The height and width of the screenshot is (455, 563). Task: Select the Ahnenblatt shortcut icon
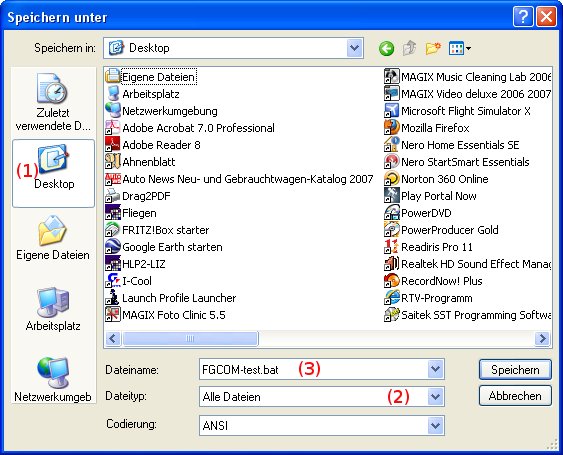pos(112,162)
